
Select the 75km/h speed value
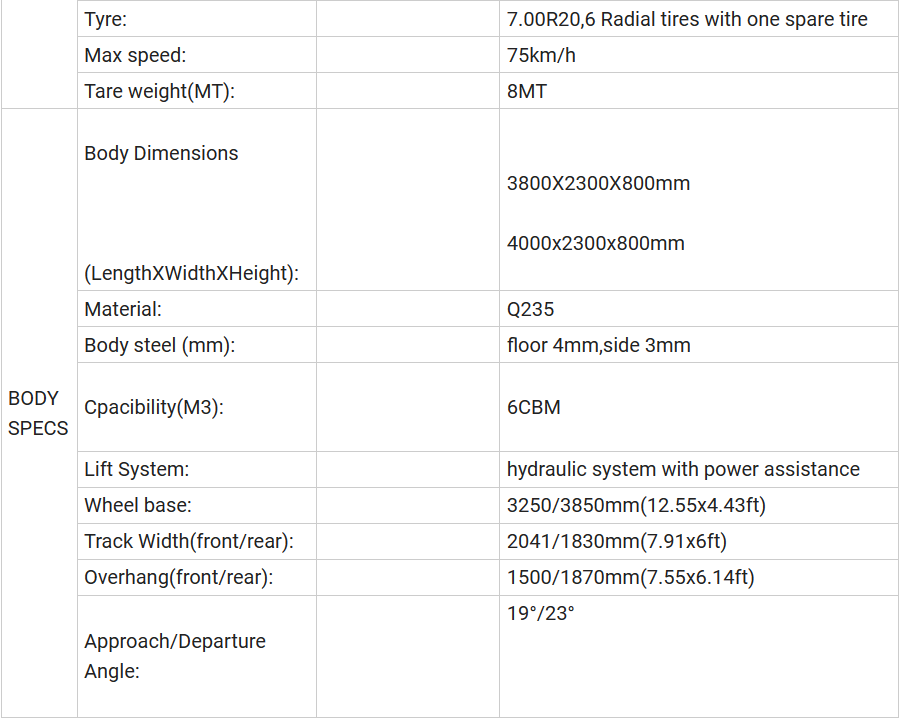541,56
